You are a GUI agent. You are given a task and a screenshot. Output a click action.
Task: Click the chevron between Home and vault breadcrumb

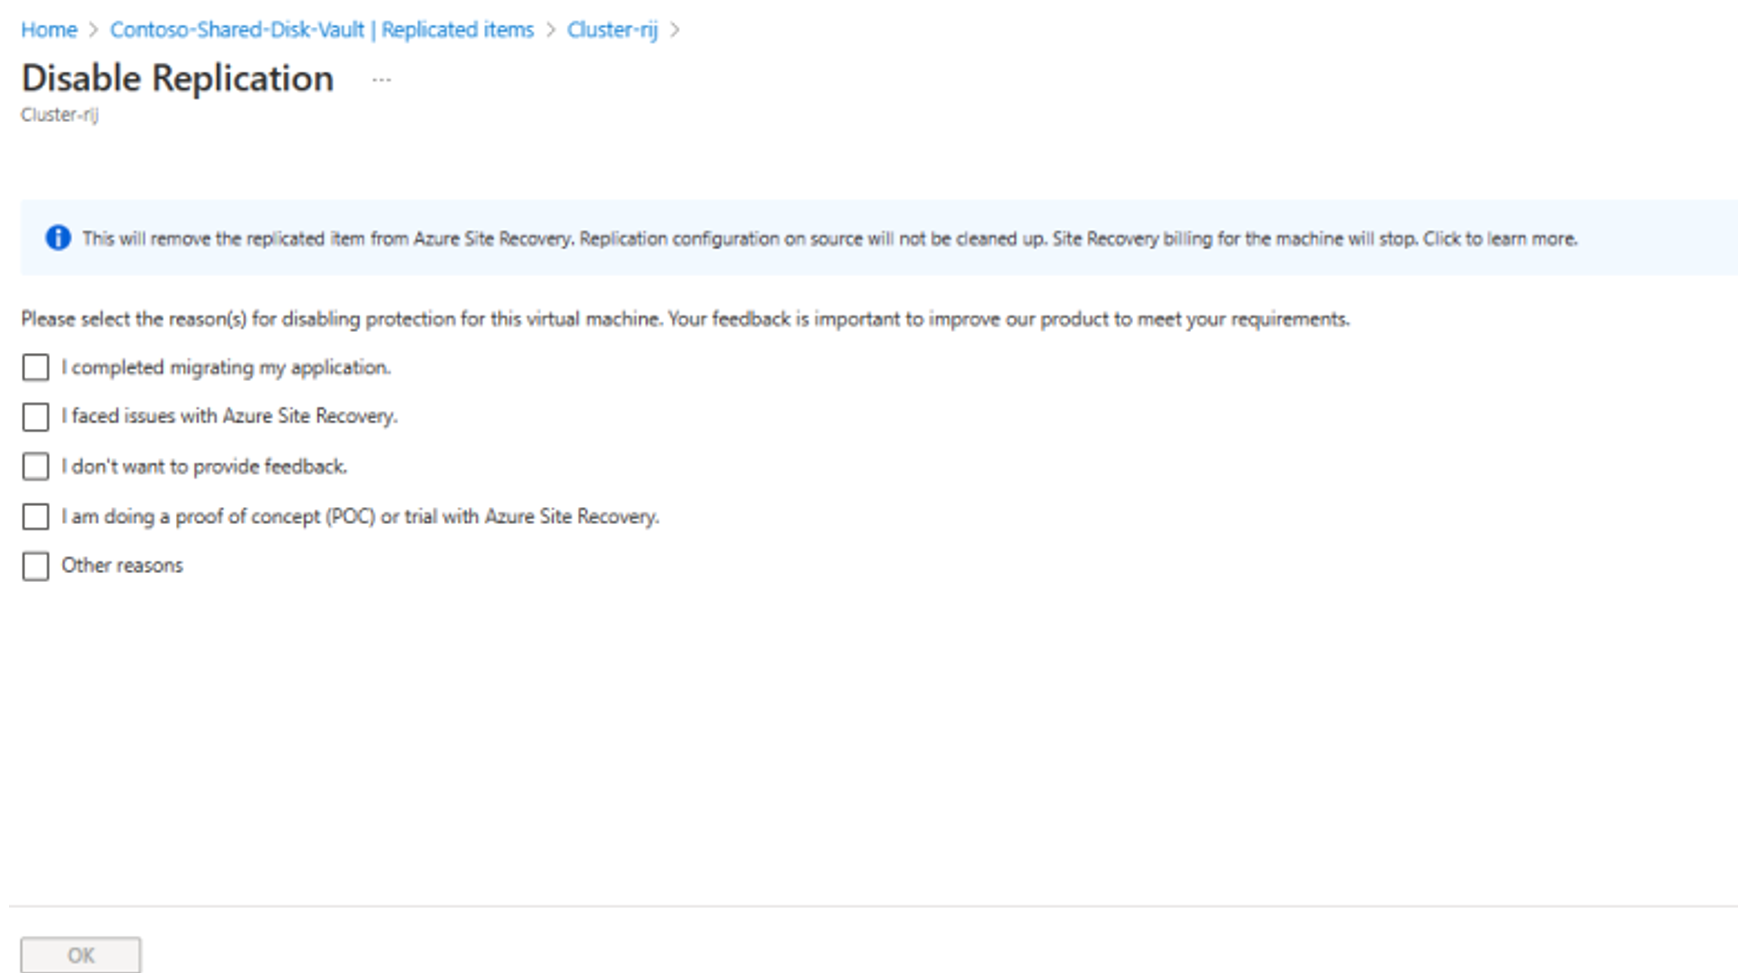92,30
